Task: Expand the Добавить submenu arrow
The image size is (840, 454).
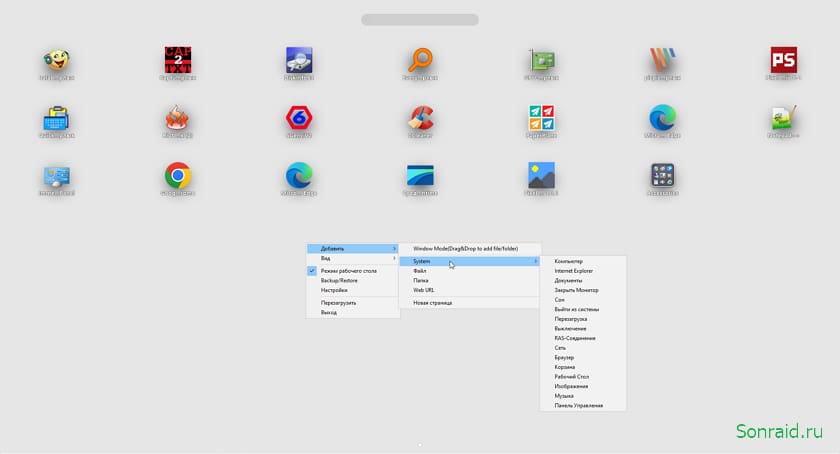Action: point(394,249)
